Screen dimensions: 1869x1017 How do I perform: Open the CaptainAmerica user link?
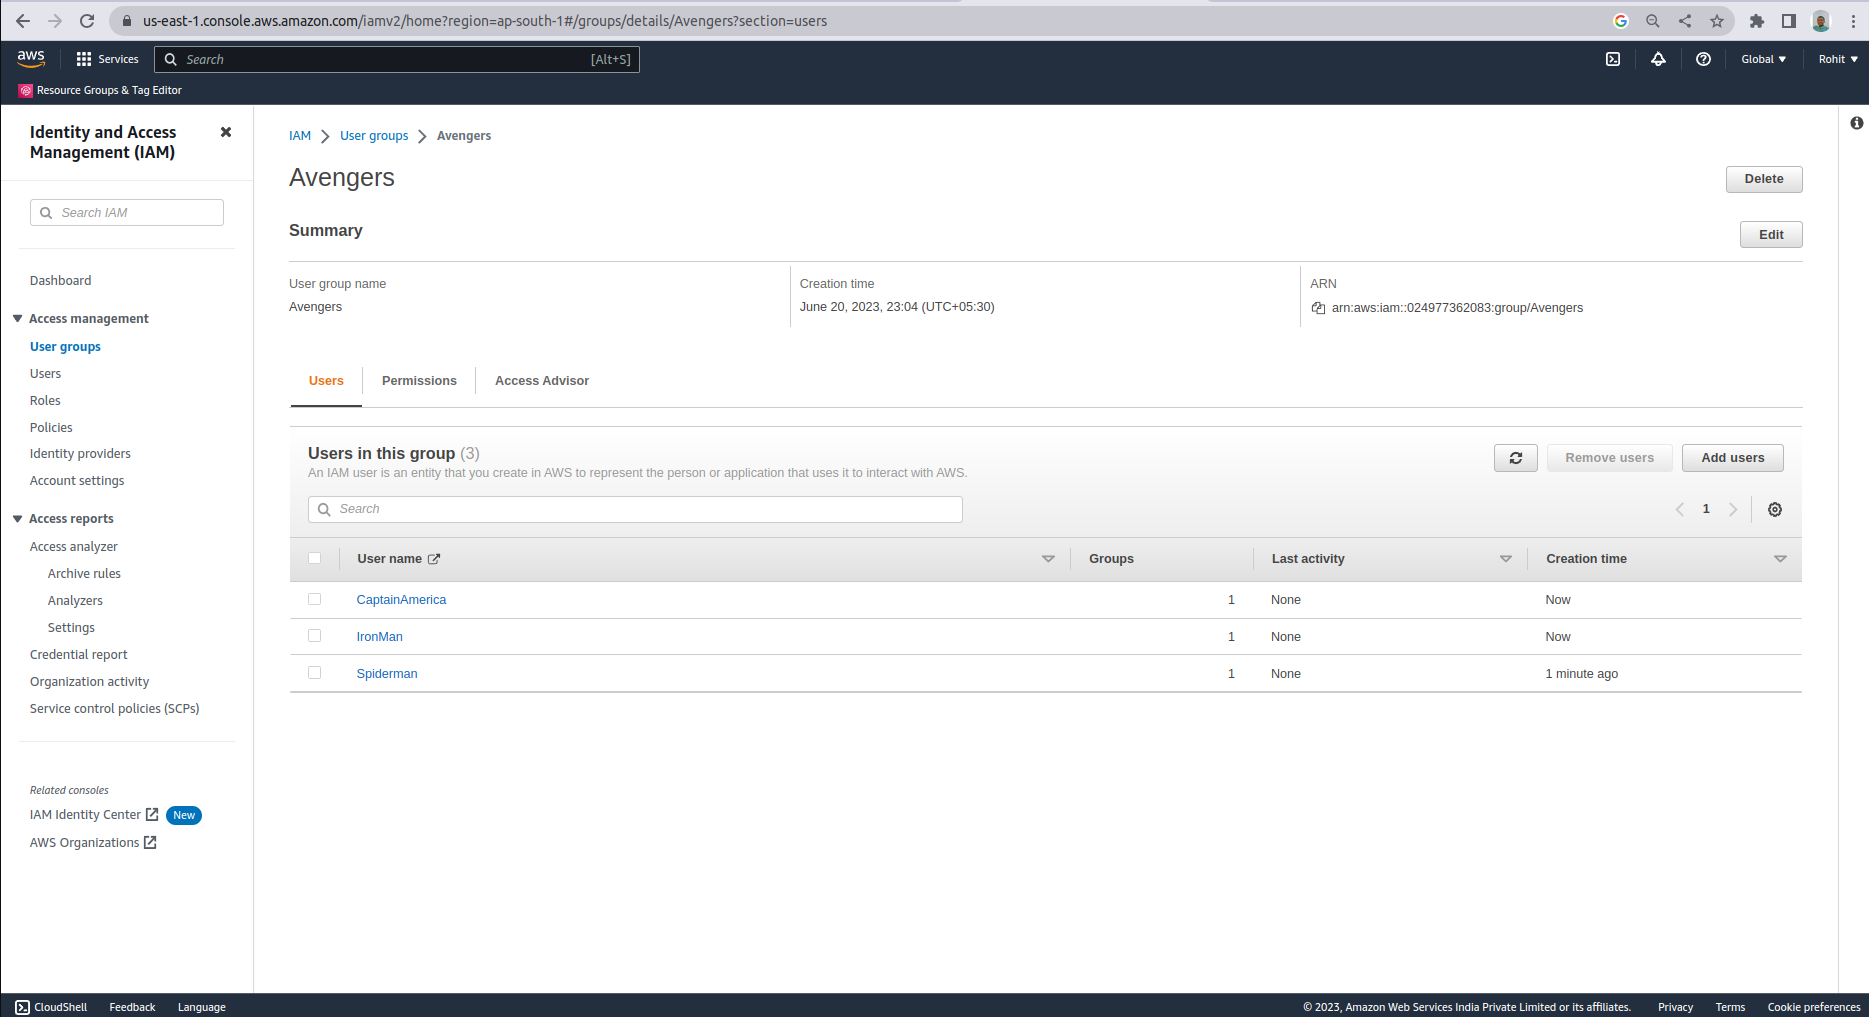(x=401, y=600)
